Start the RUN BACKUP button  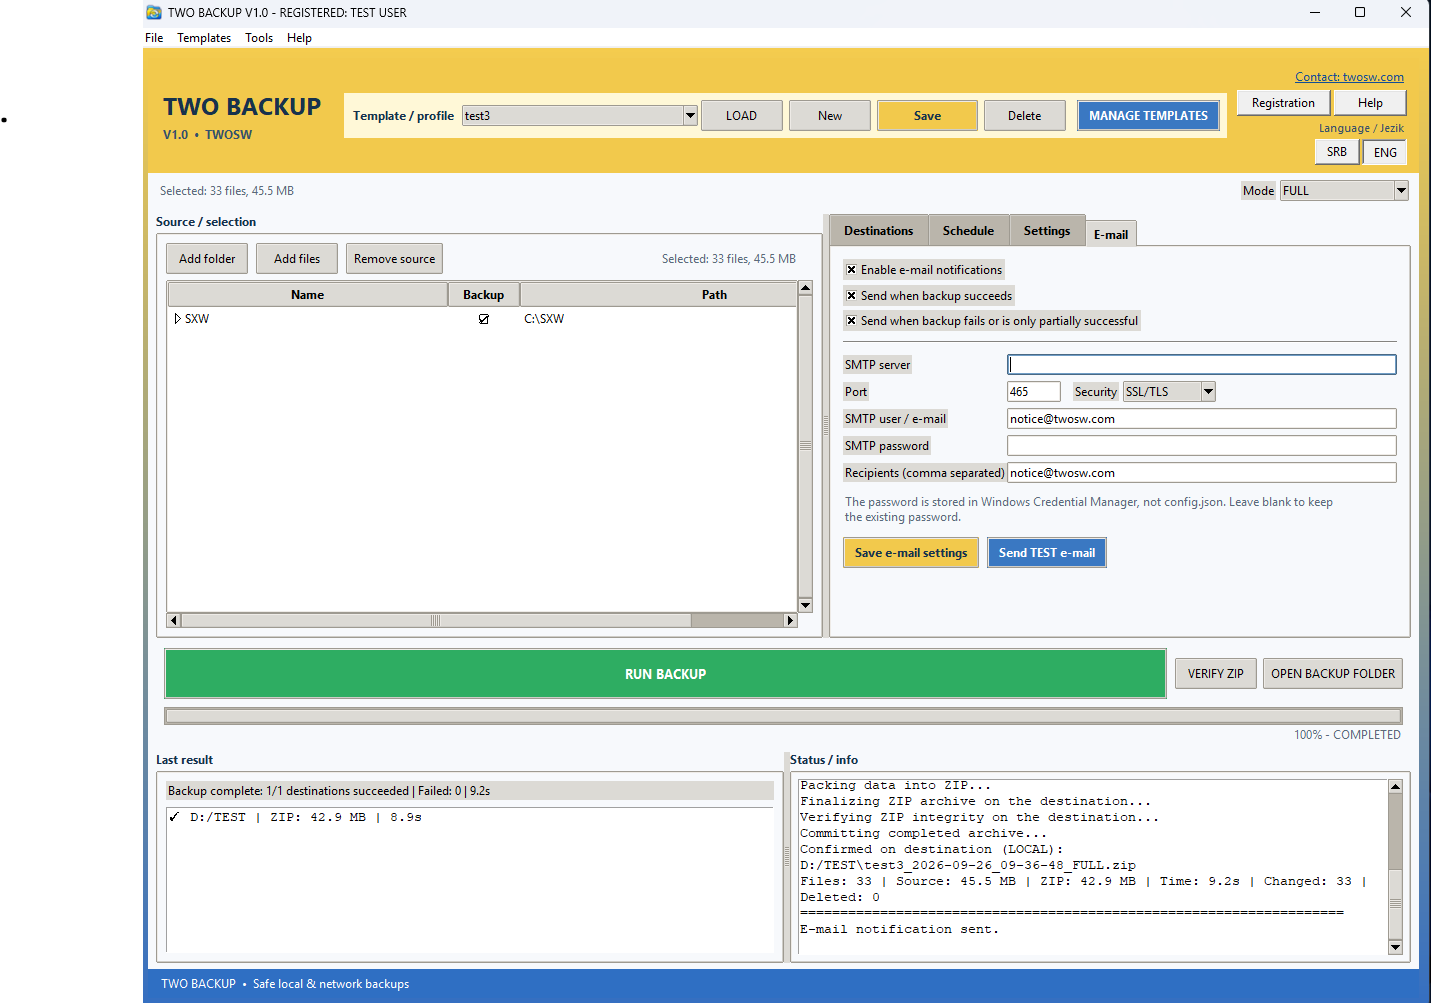666,674
